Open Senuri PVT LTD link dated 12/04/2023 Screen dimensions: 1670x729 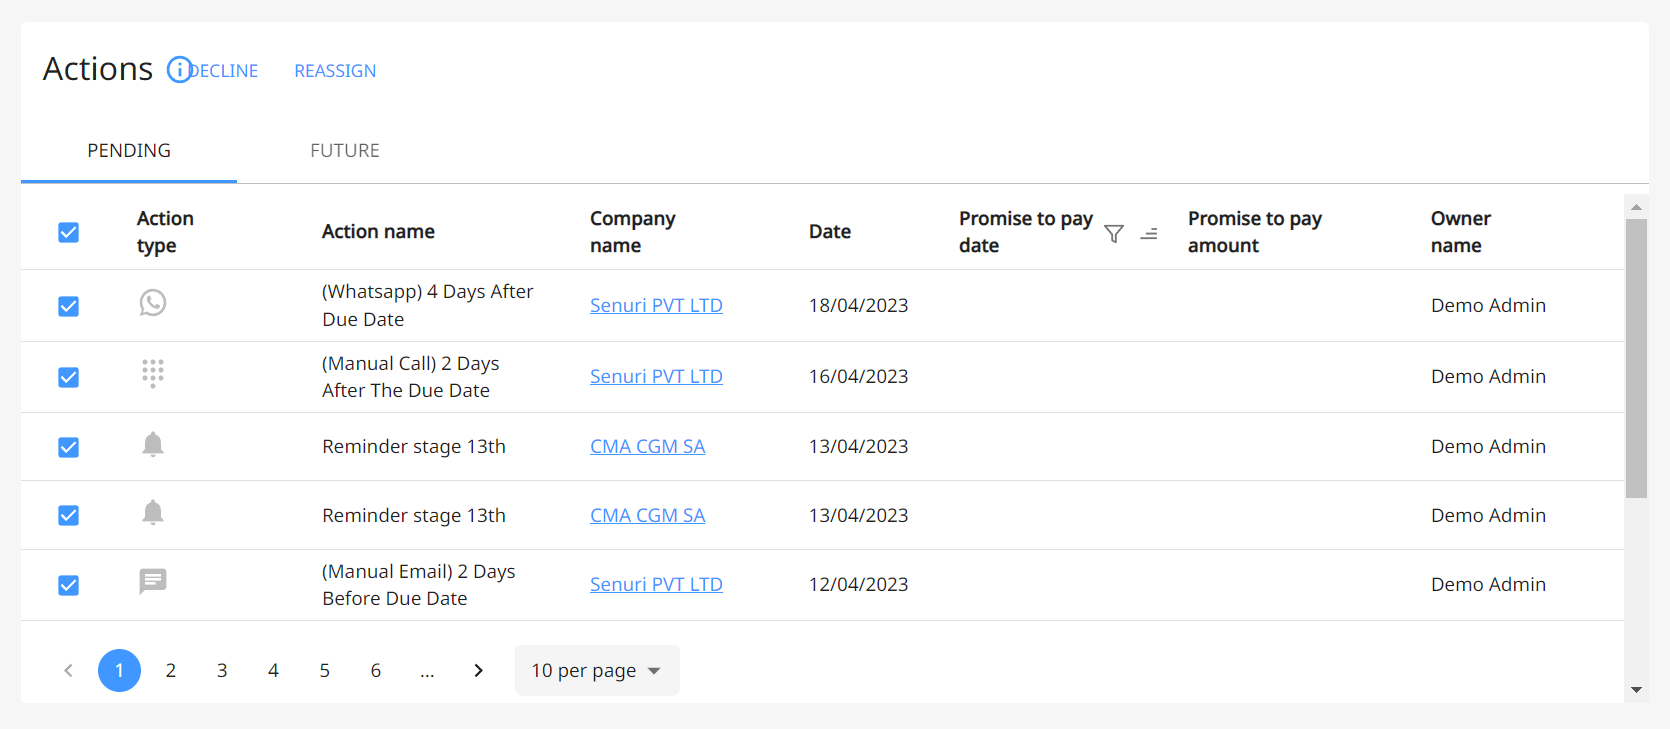click(x=656, y=584)
